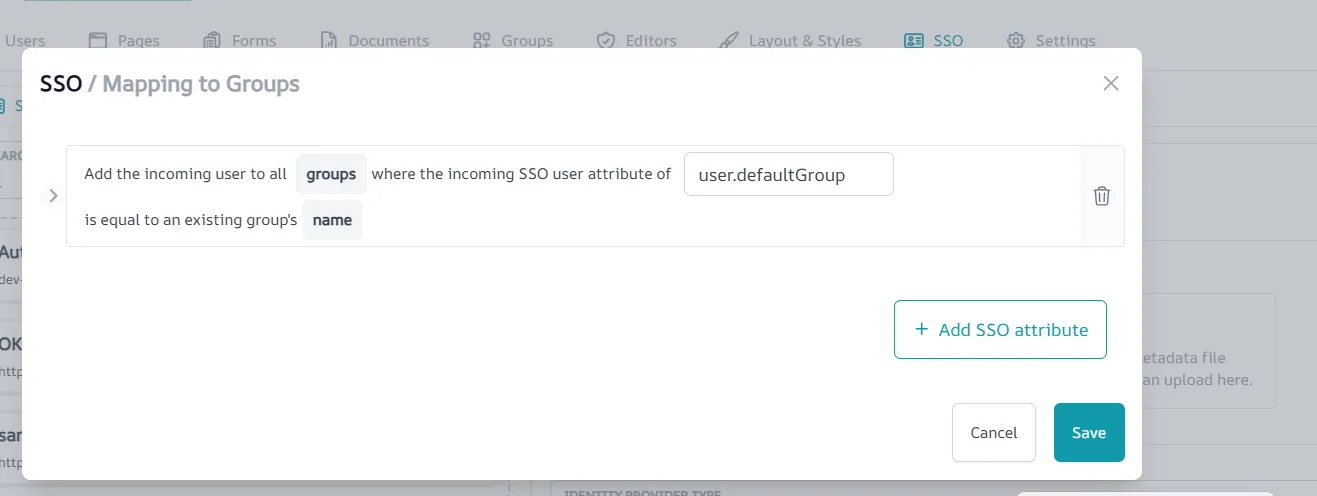
Task: Click 'is equal to an existing group's' text
Action: click(191, 220)
